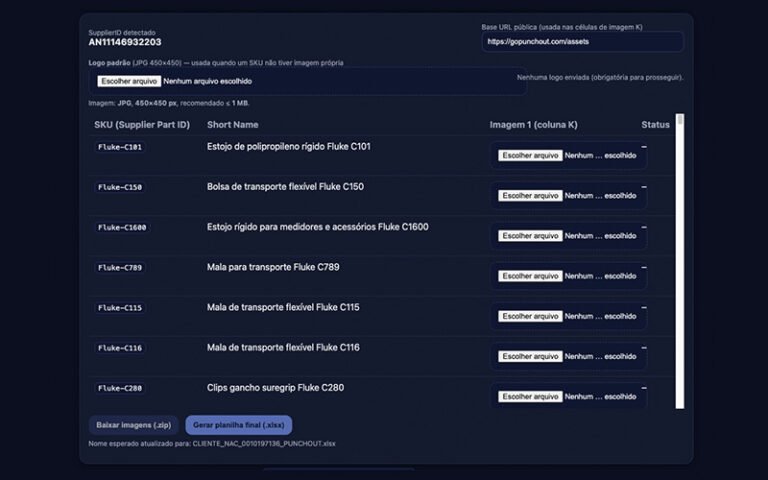Choose image file for Fluke-C150 row
This screenshot has height=480, width=768.
[x=530, y=195]
